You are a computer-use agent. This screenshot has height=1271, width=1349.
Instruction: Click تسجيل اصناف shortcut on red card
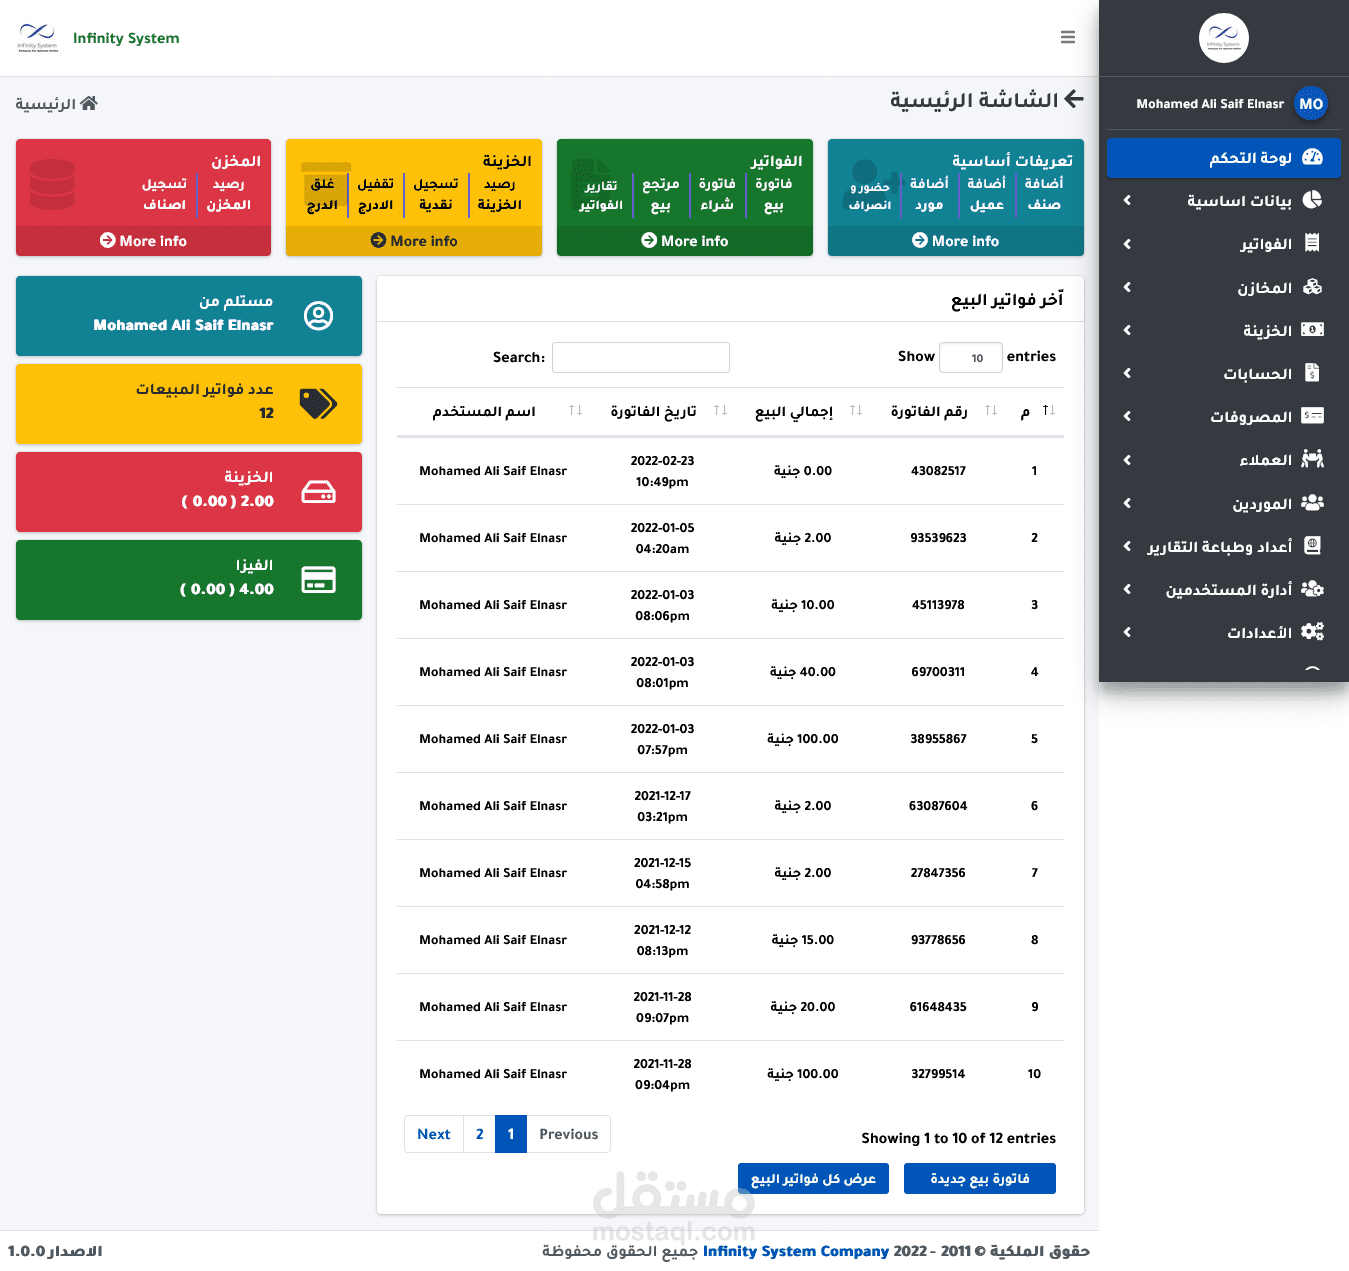point(164,194)
